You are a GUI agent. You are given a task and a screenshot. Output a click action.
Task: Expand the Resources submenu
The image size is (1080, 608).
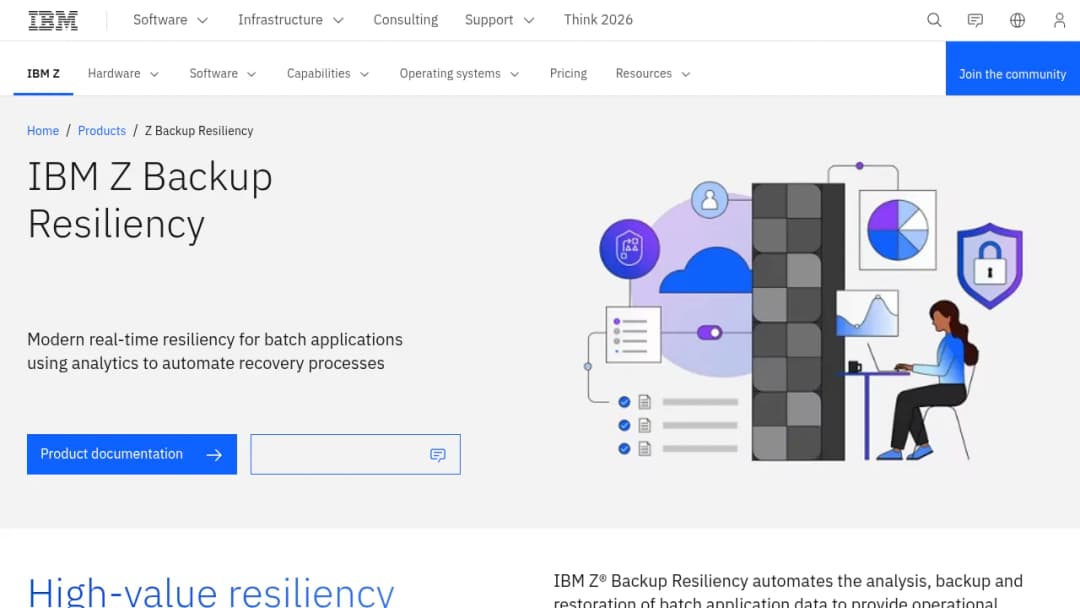coord(653,74)
